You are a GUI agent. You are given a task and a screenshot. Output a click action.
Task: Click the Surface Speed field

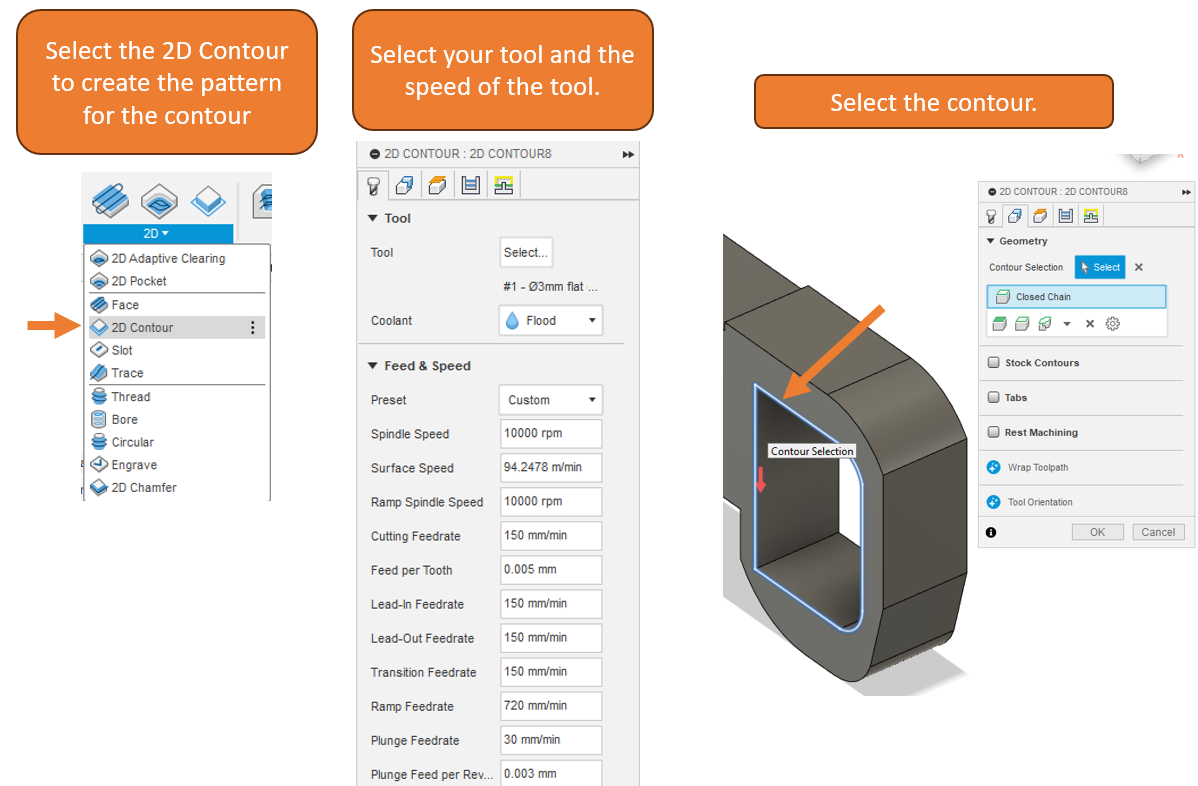(x=551, y=467)
